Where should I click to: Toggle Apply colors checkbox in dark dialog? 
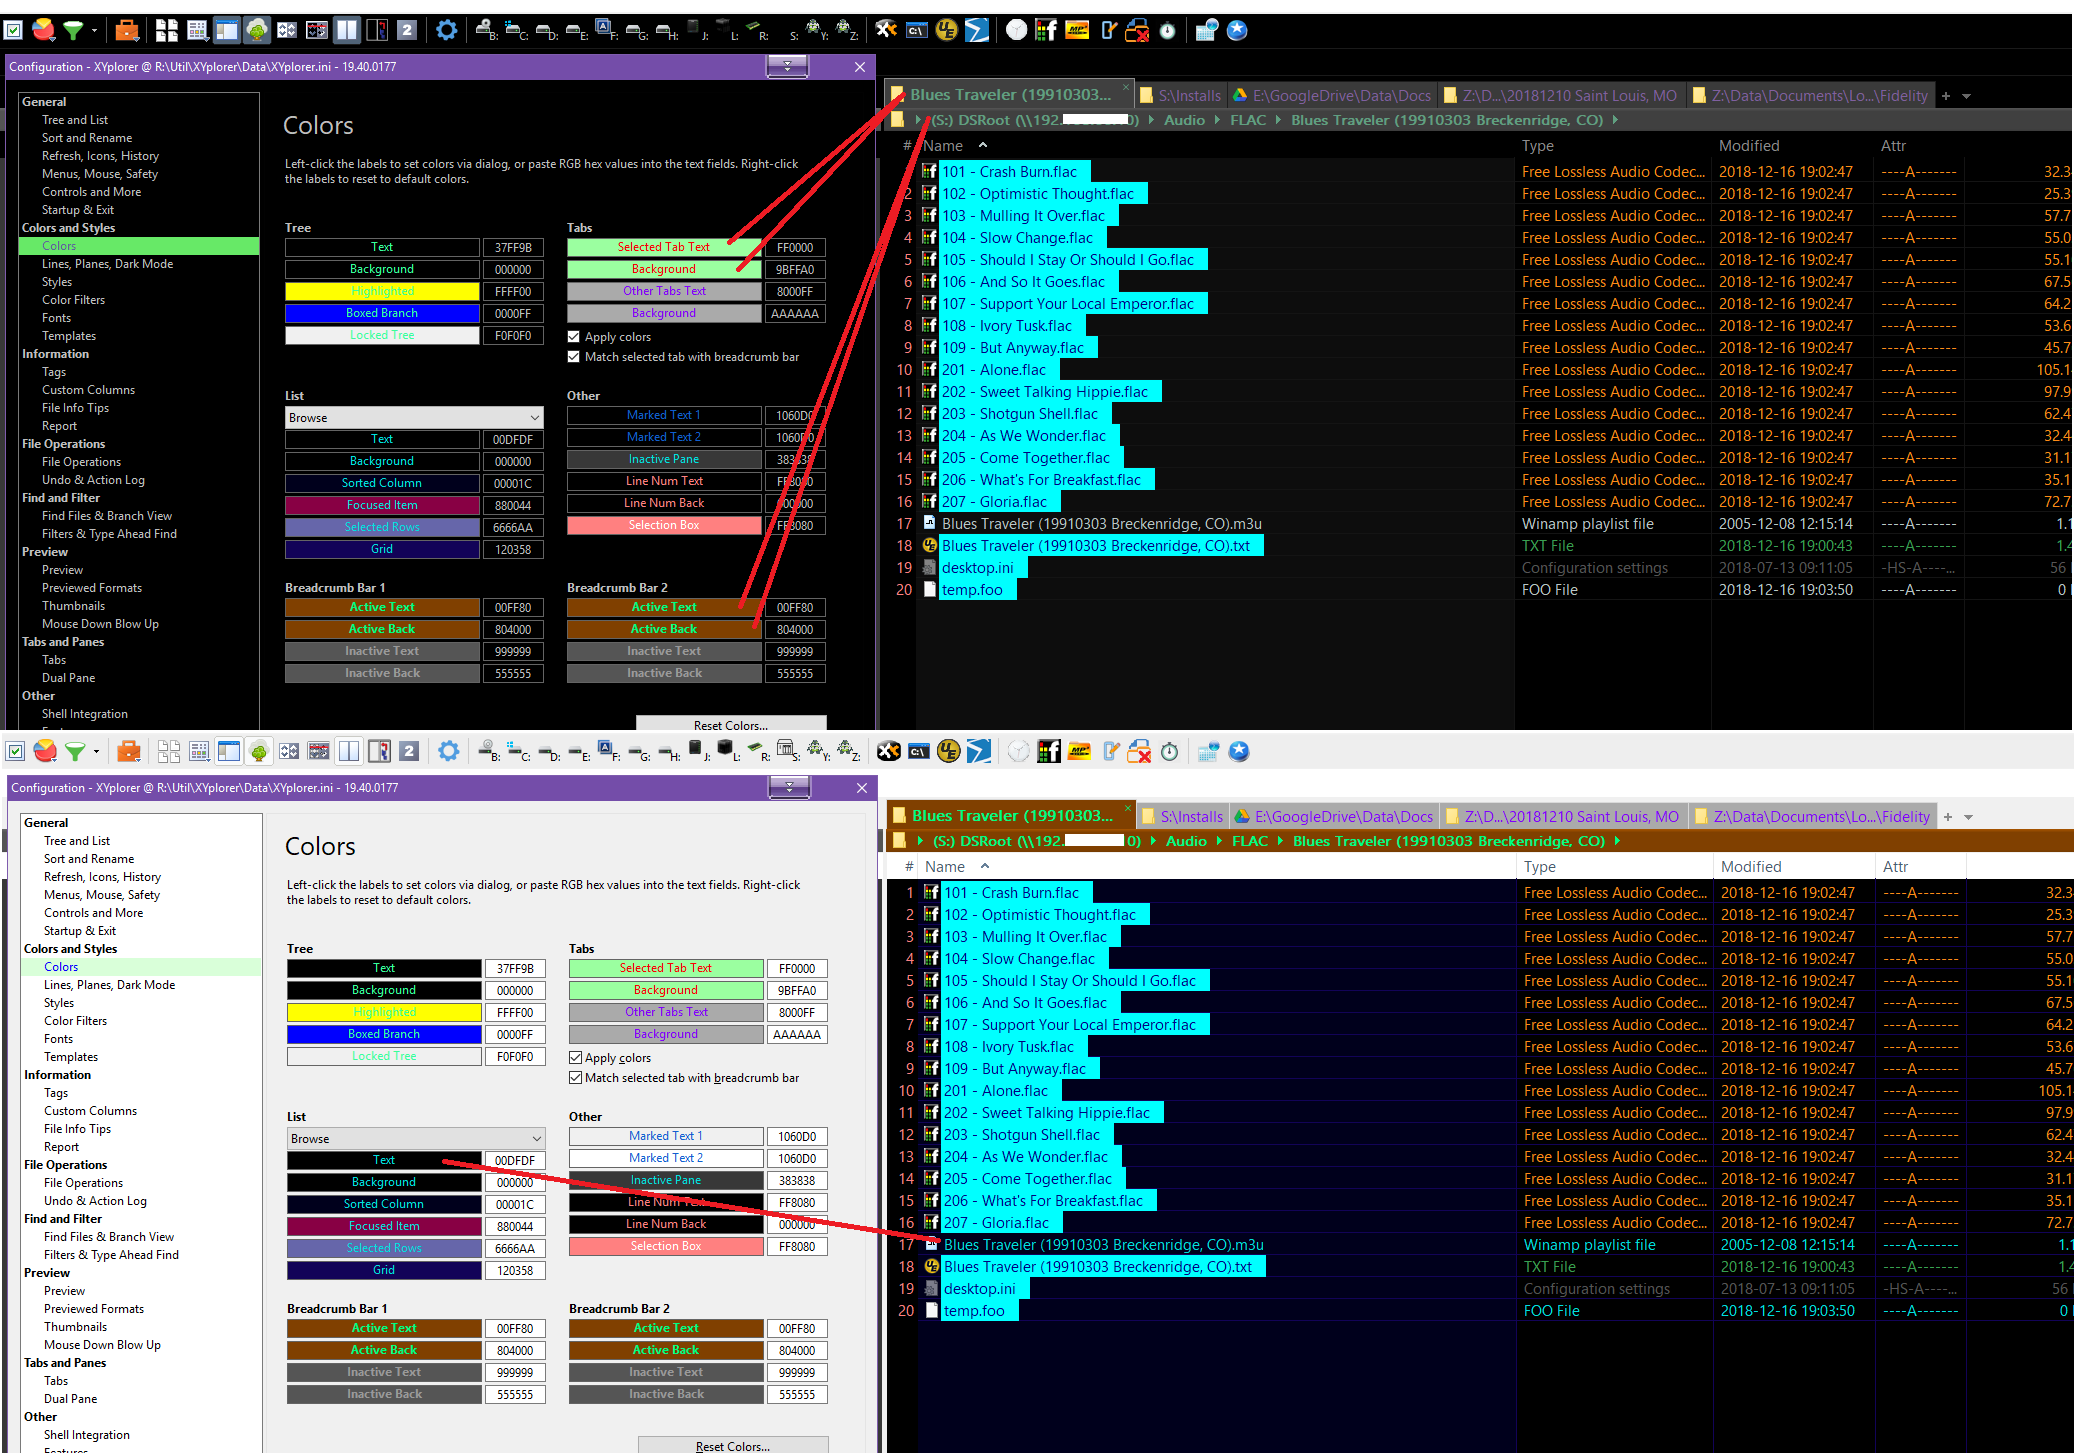[574, 337]
